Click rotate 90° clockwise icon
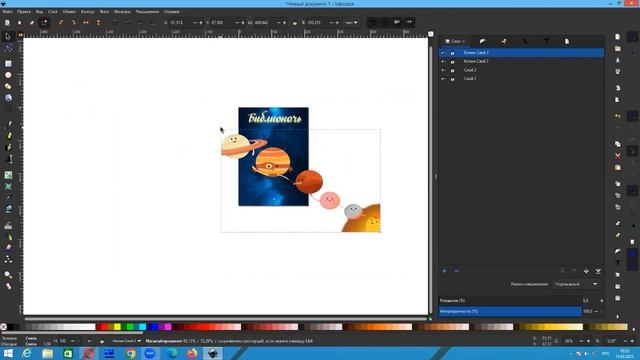Viewport: 640px width, 360px height. click(73, 22)
